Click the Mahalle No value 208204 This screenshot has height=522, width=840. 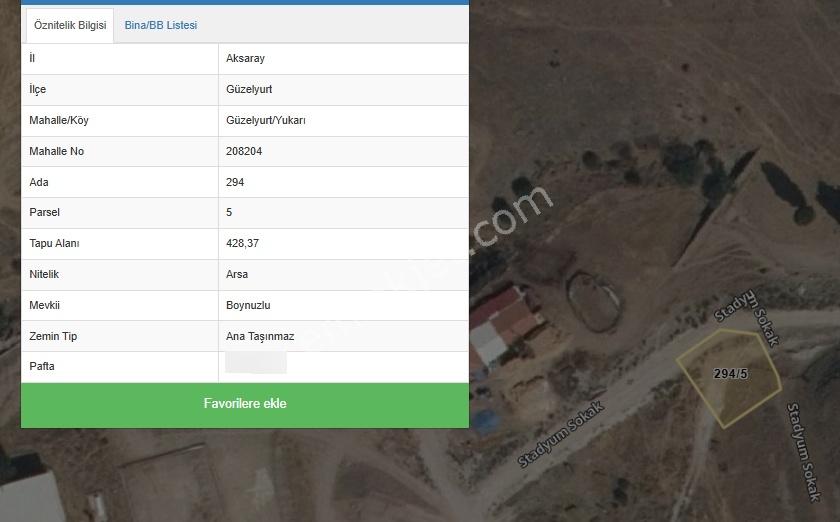pyautogui.click(x=244, y=151)
